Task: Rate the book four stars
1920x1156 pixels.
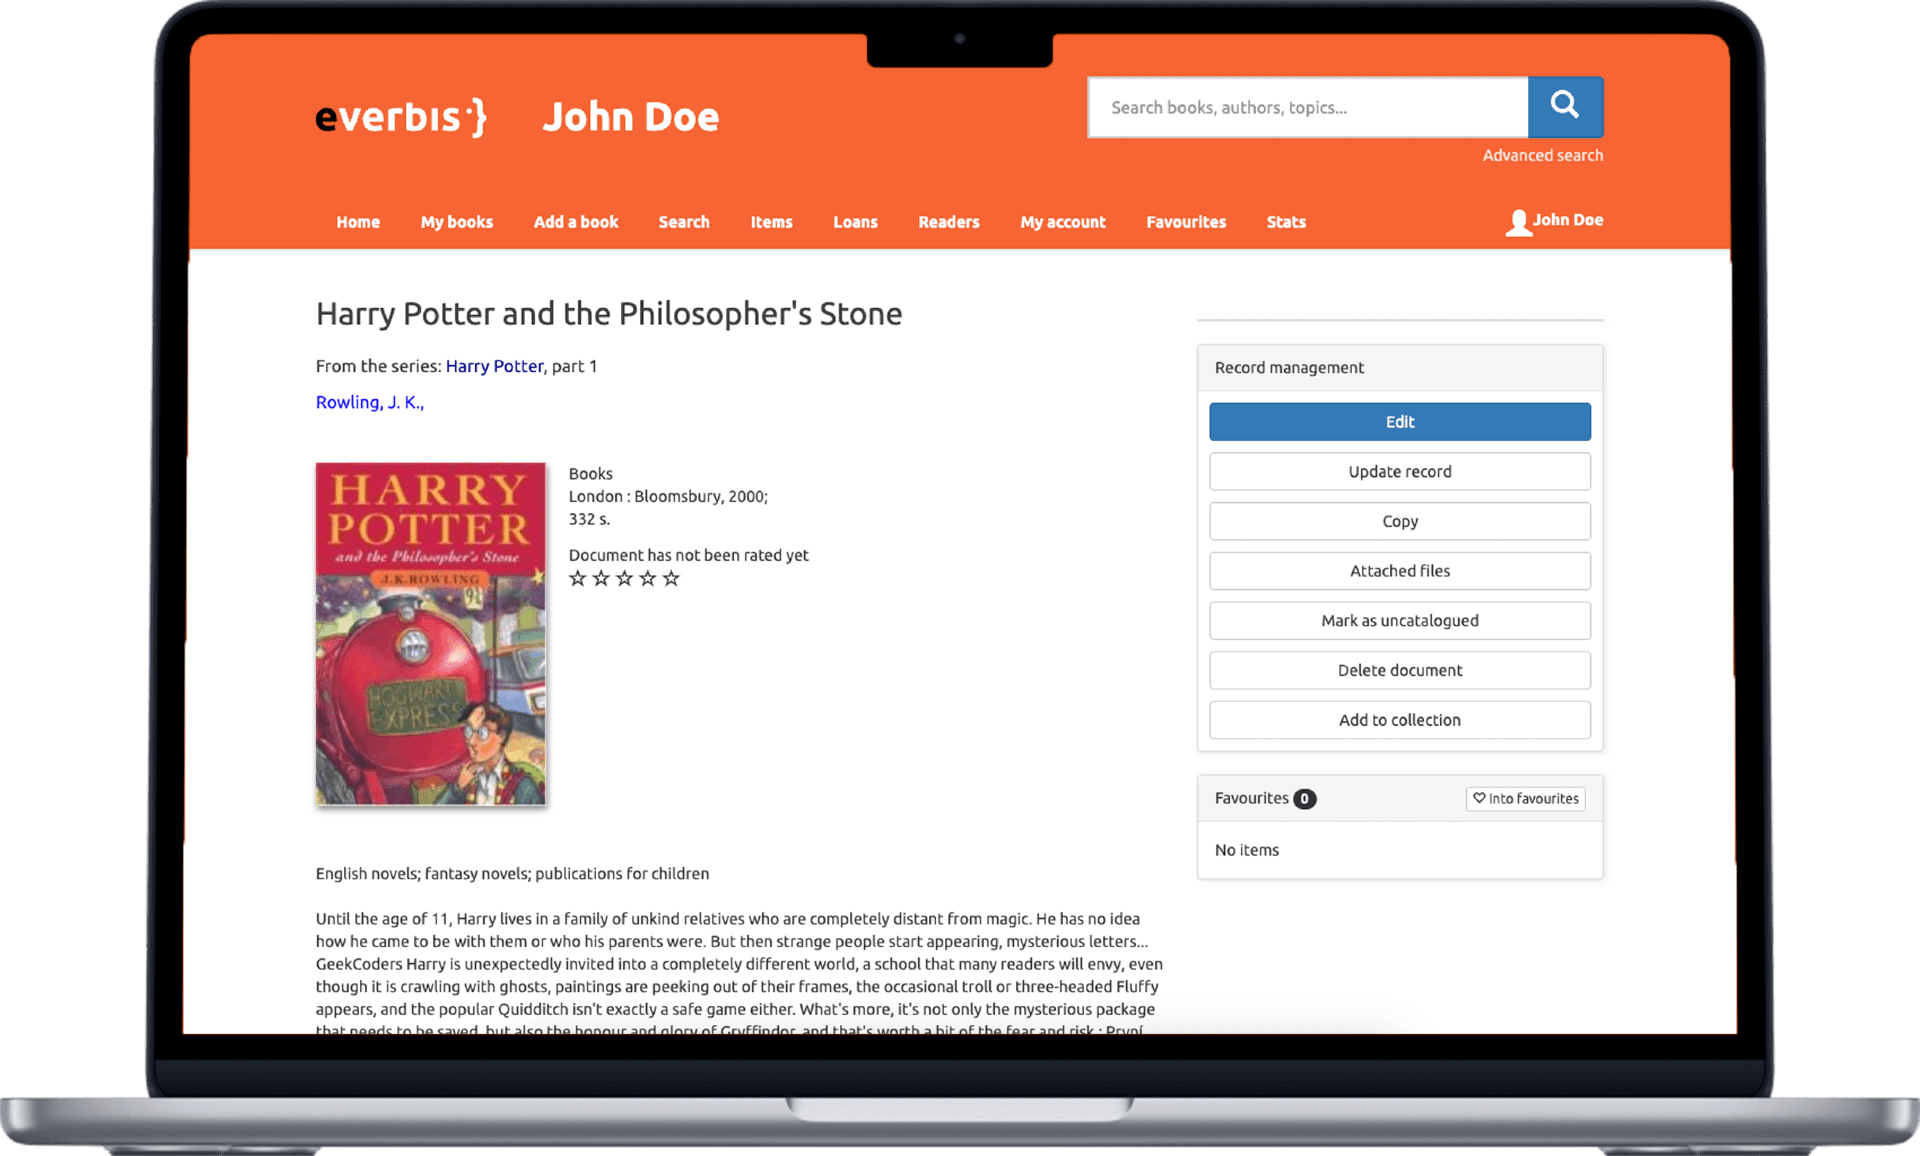Action: (x=648, y=578)
